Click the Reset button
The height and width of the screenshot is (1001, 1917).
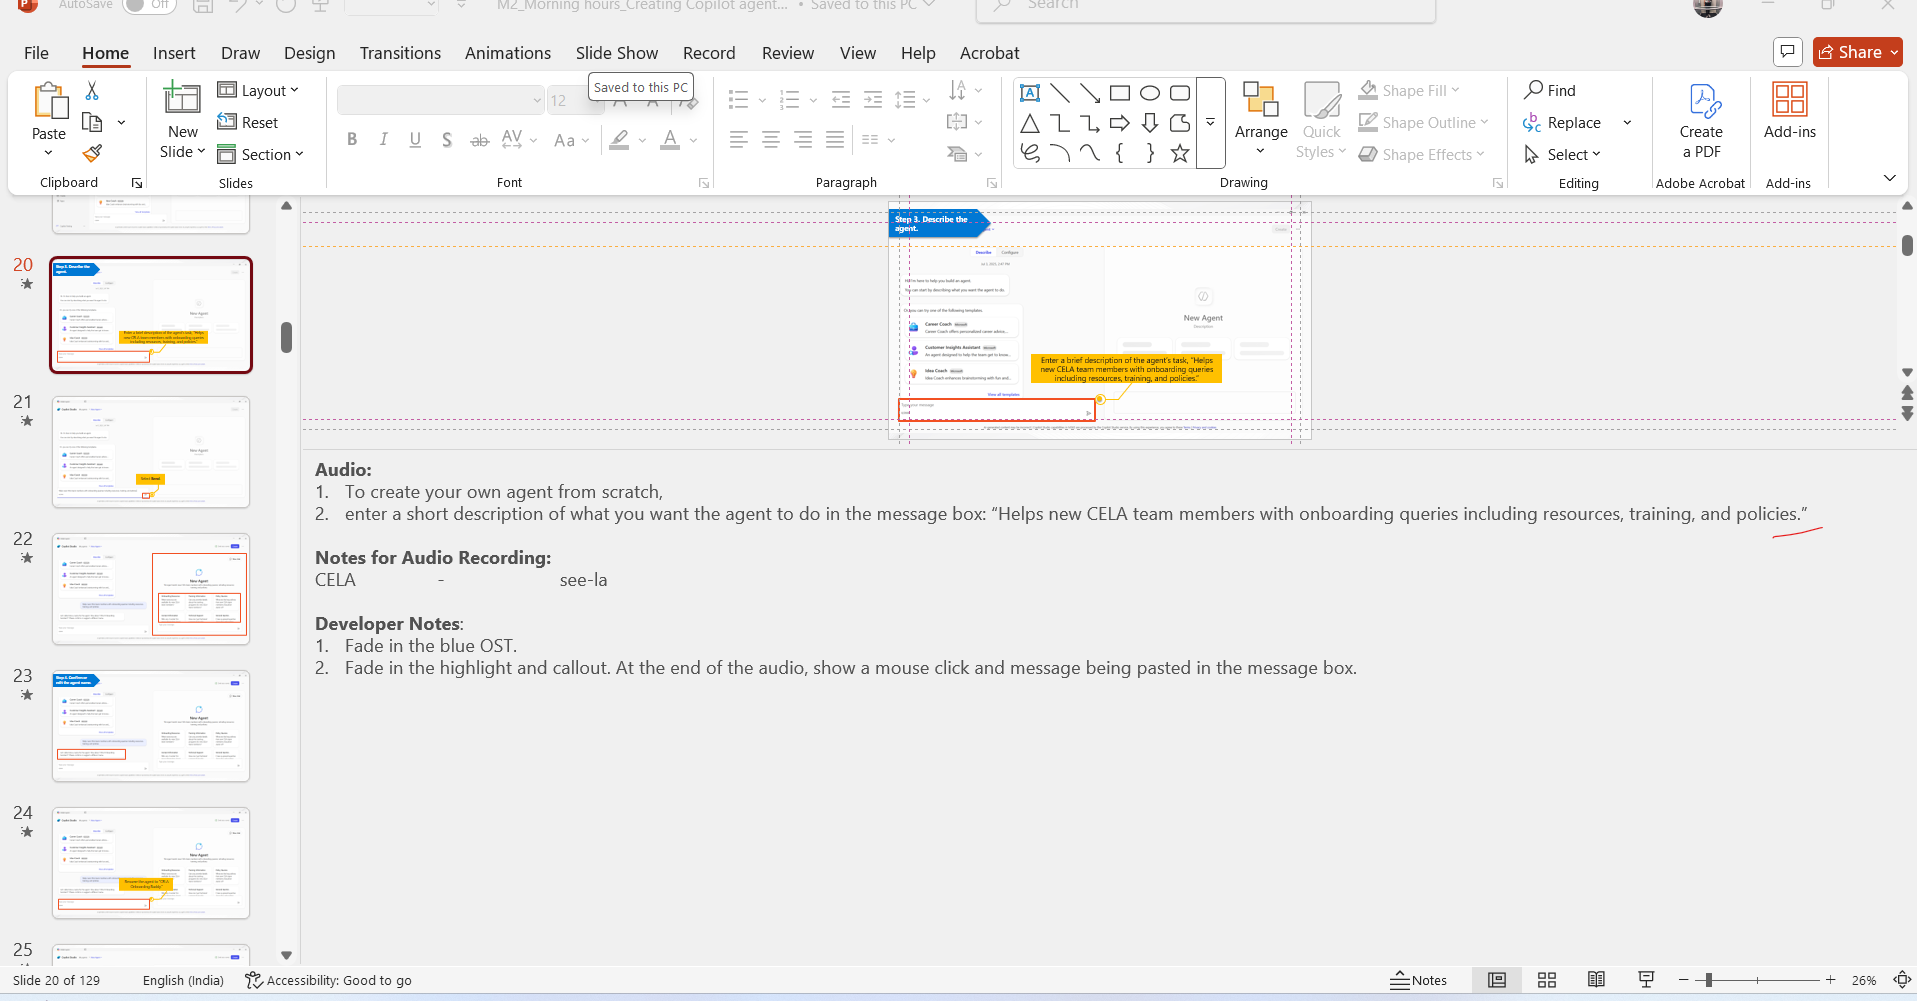pyautogui.click(x=248, y=122)
